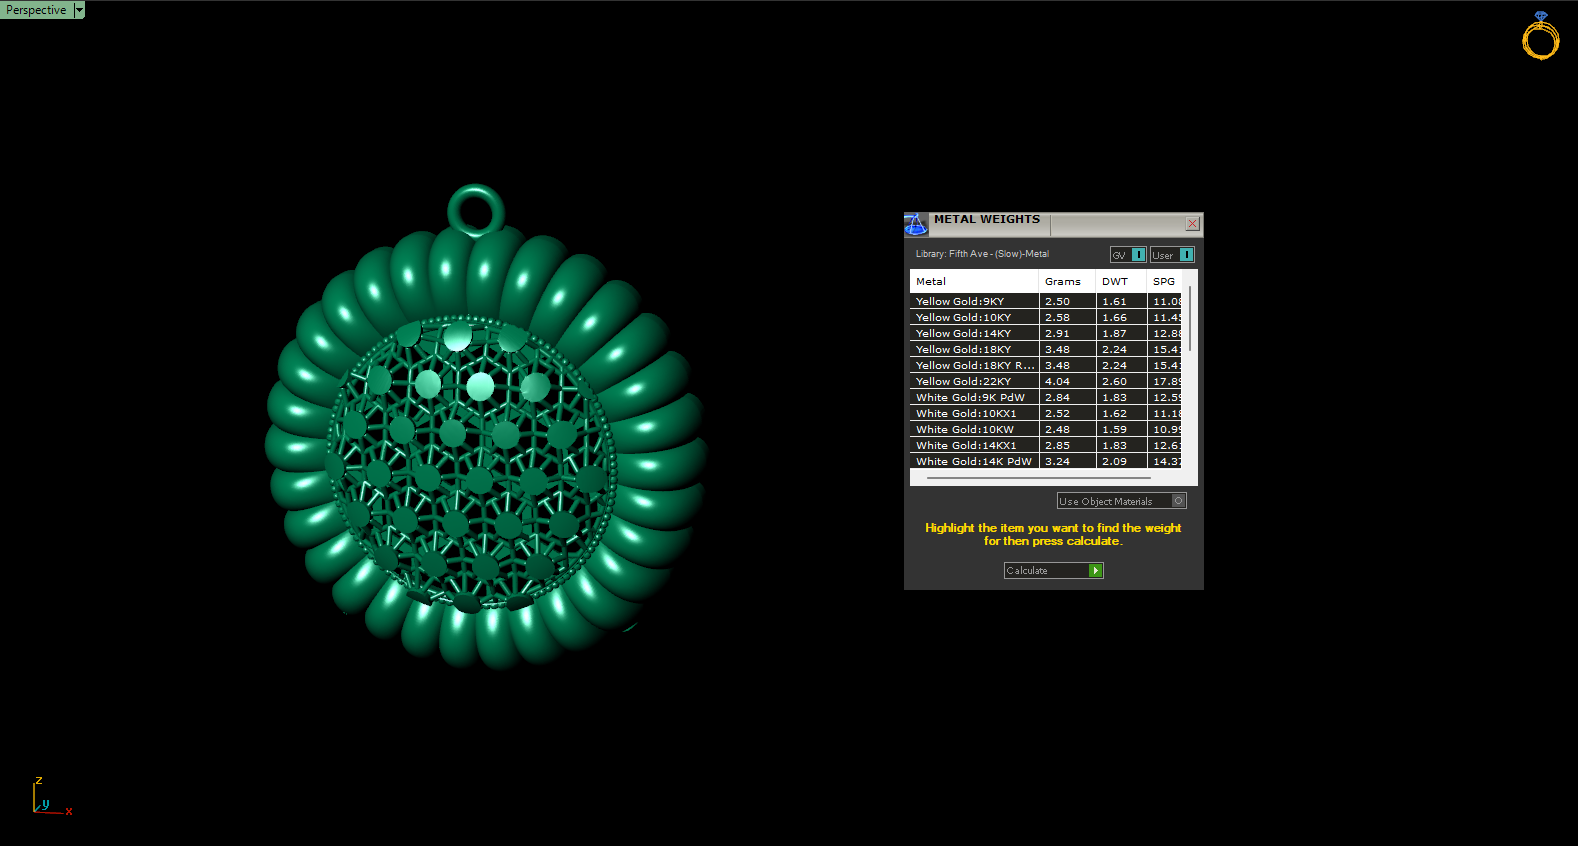
Task: Click the blue scale icon in Metal Weights header
Action: coord(915,224)
